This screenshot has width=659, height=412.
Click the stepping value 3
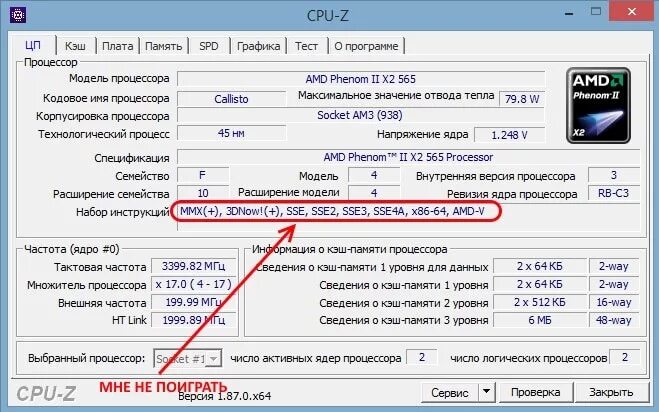pos(614,175)
